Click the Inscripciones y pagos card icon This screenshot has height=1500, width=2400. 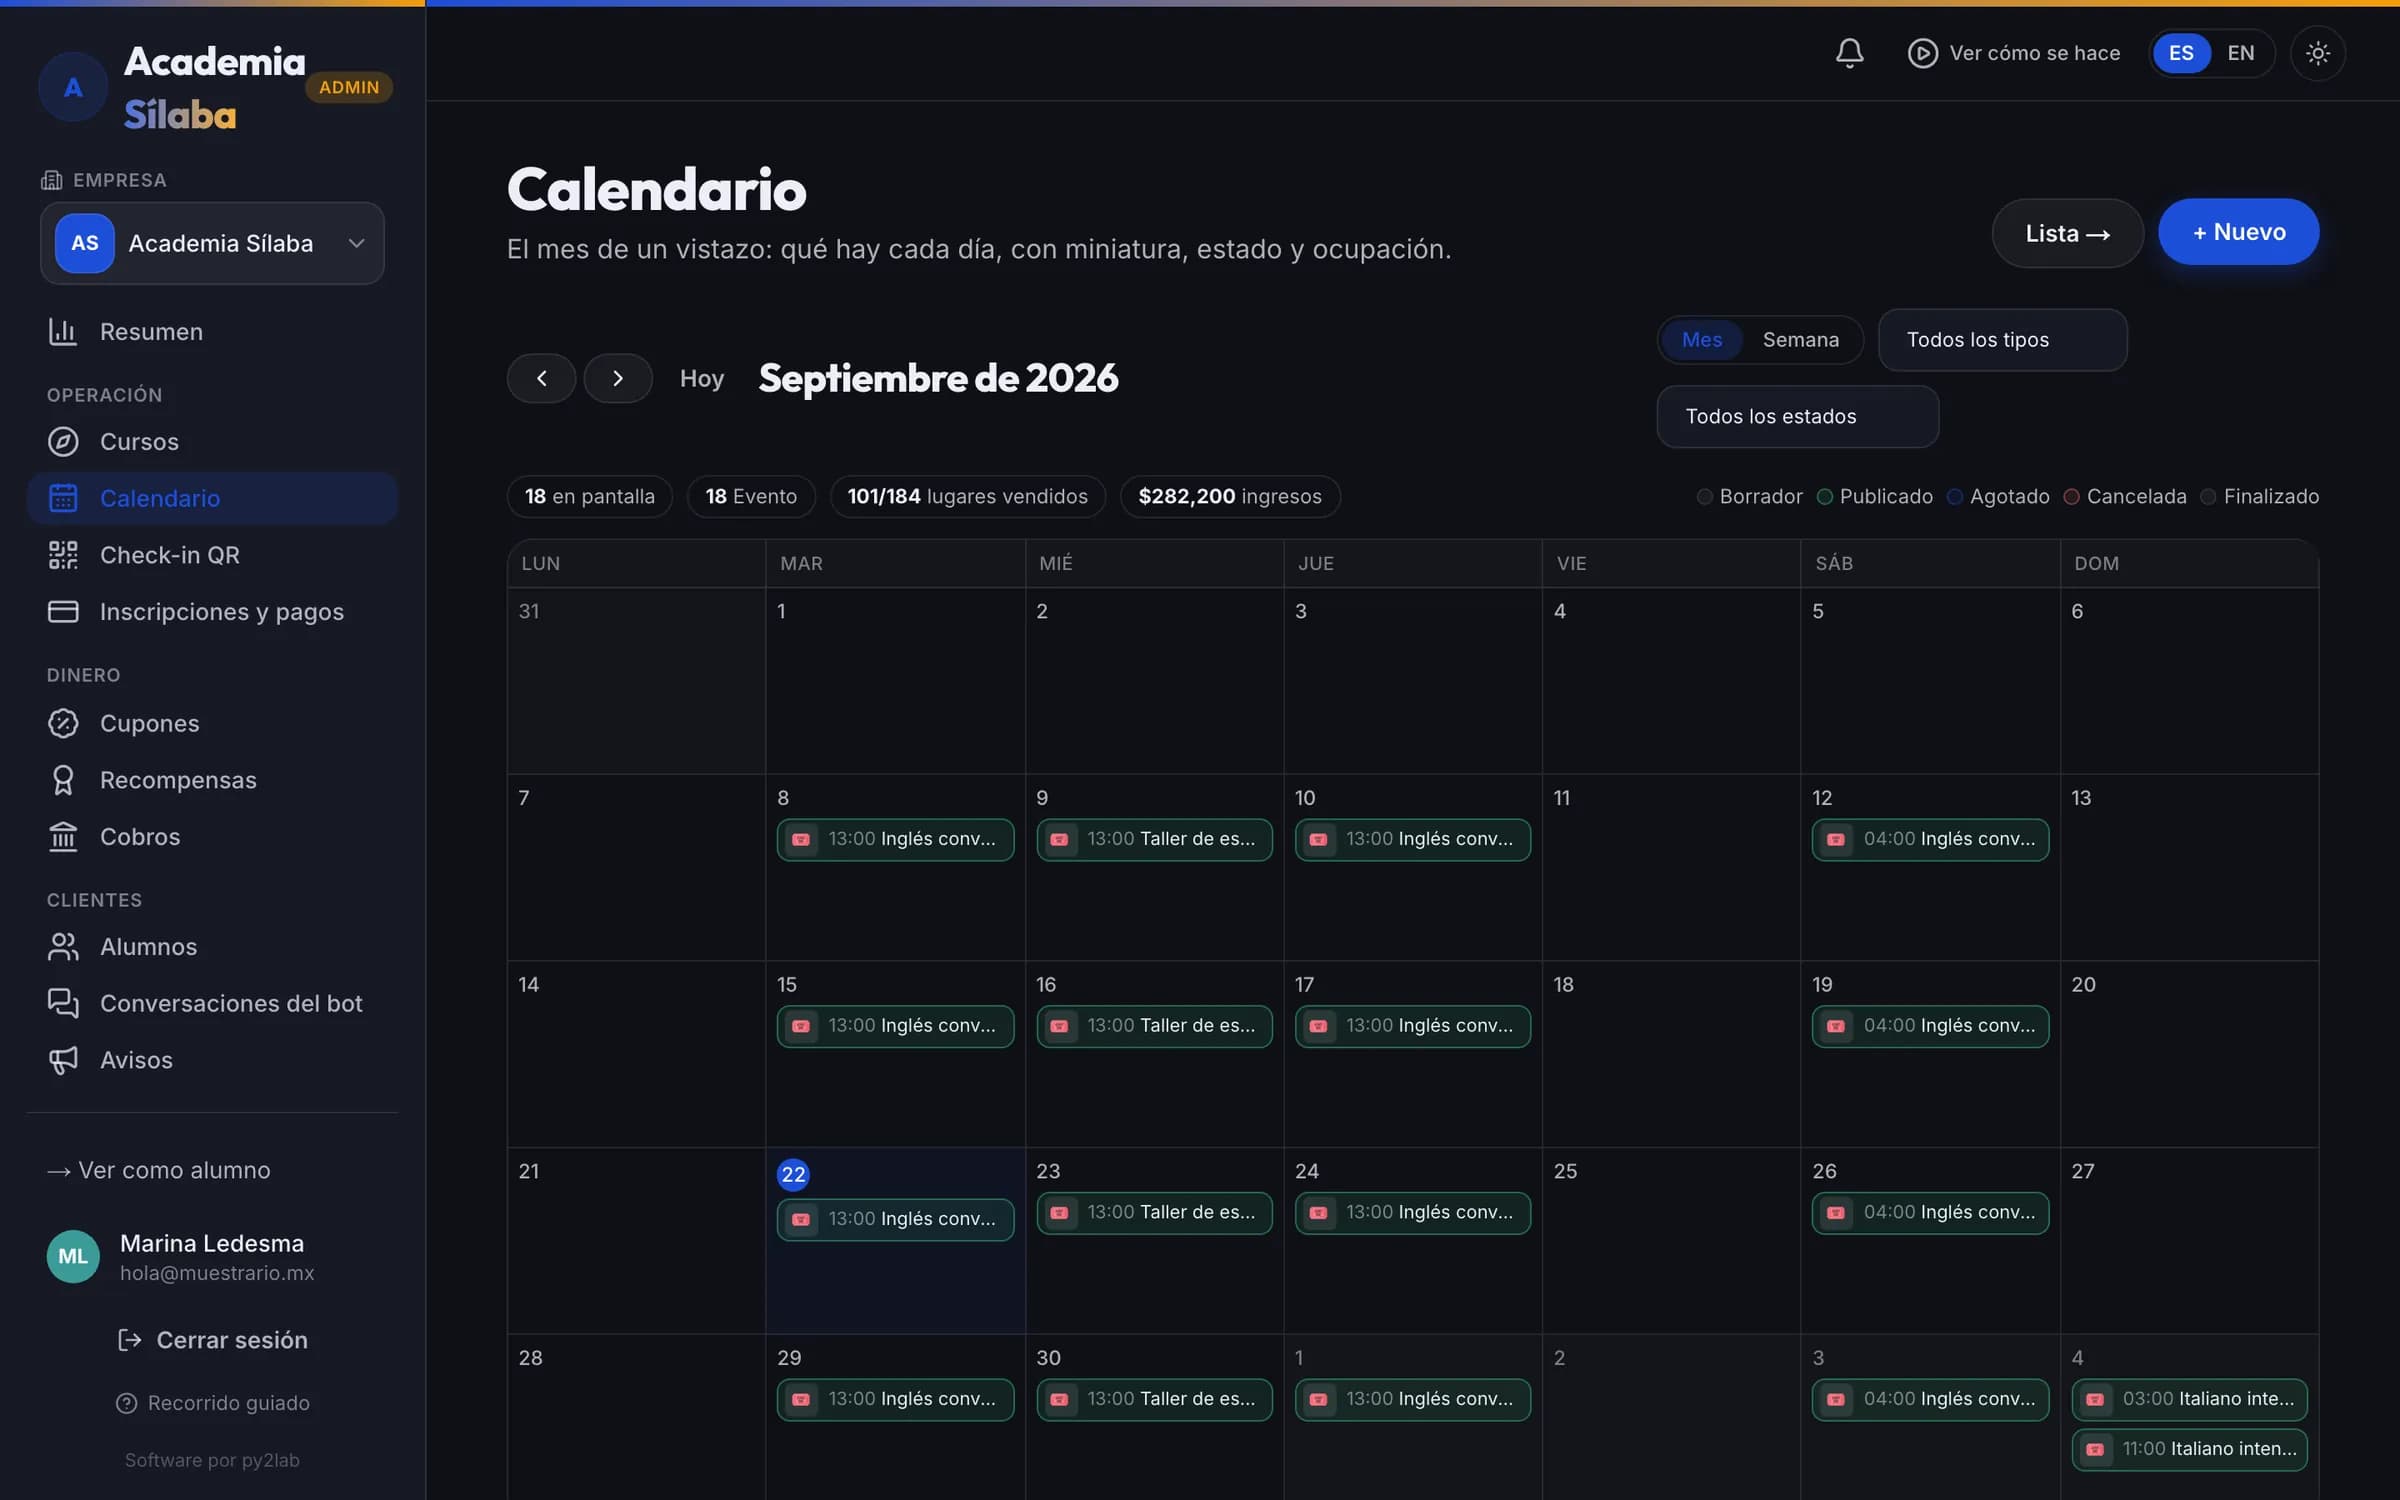tap(63, 611)
